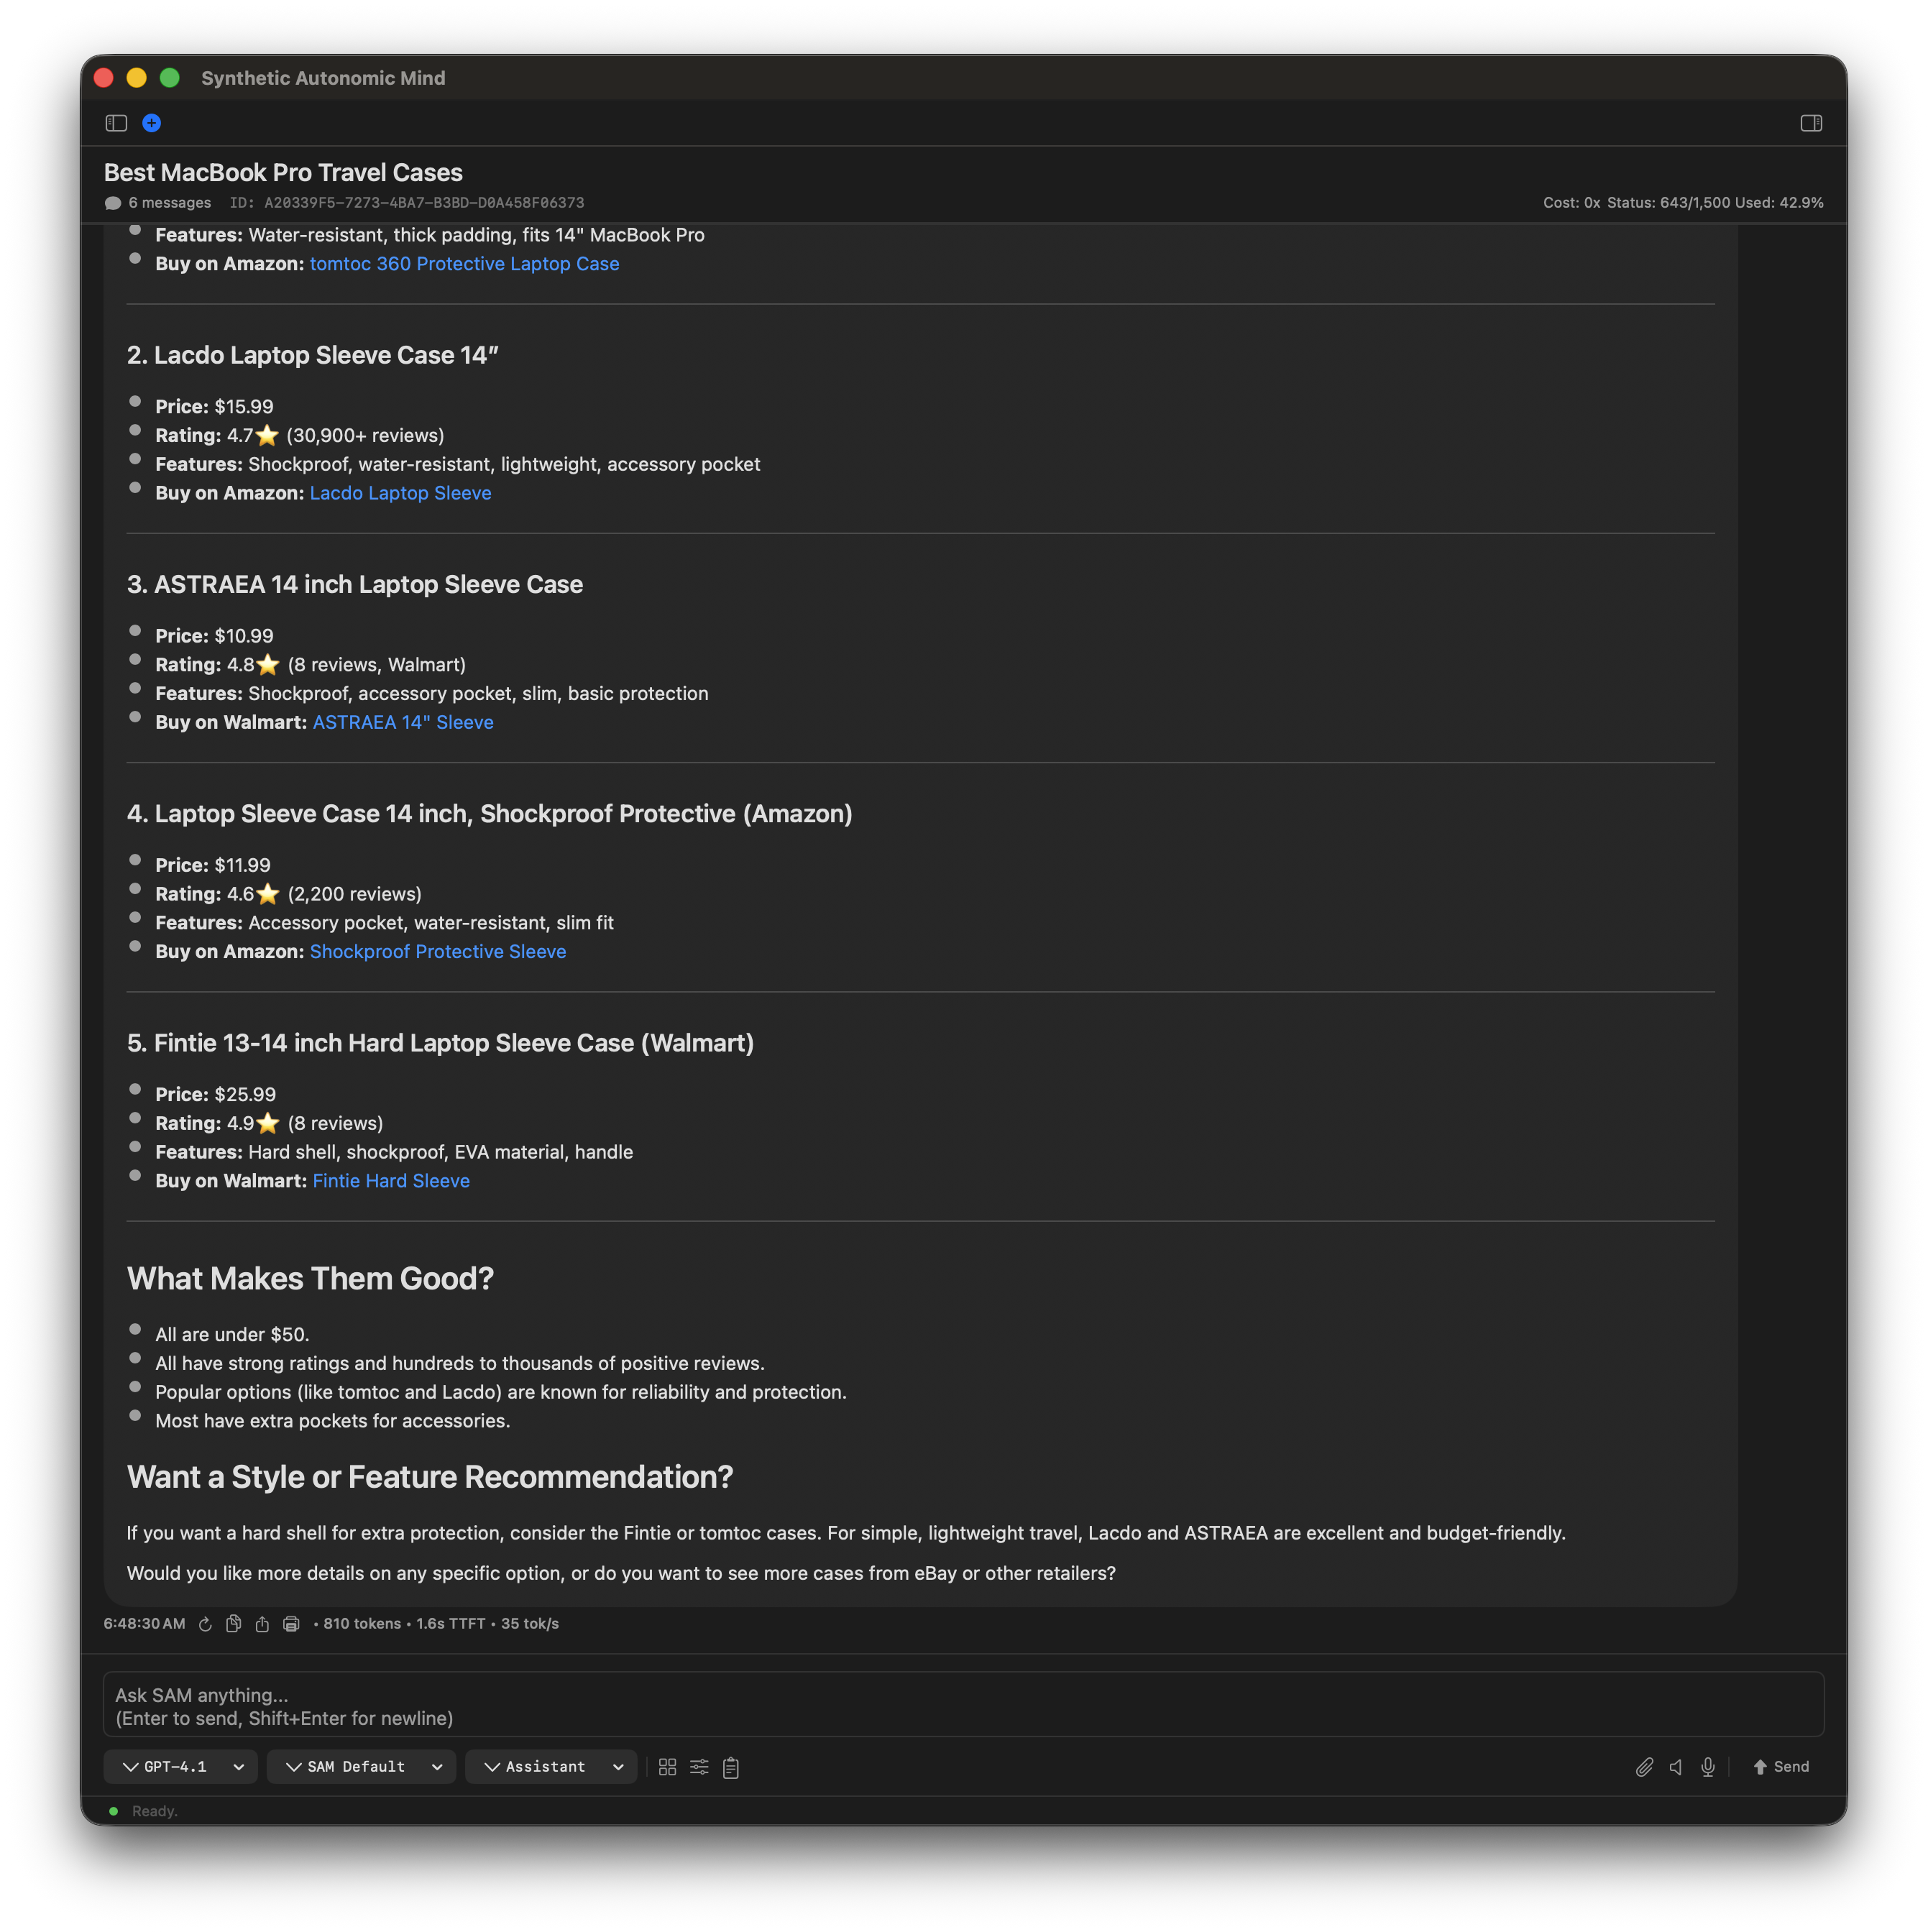Click the clipboard icon in the bottom toolbar

(731, 1767)
